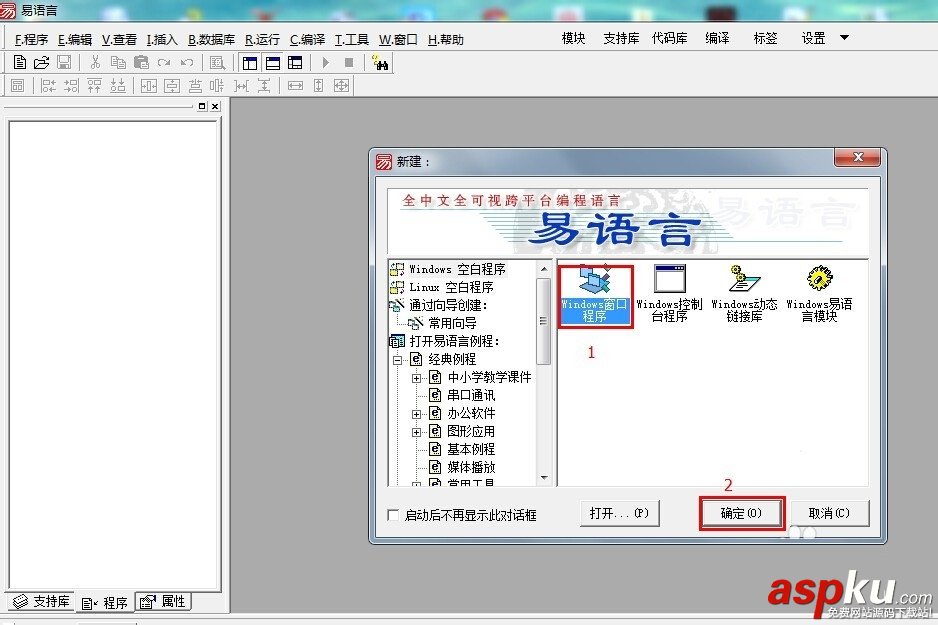Click the center horizontally in window icon
Viewport: 938px width, 625px height.
(148, 86)
